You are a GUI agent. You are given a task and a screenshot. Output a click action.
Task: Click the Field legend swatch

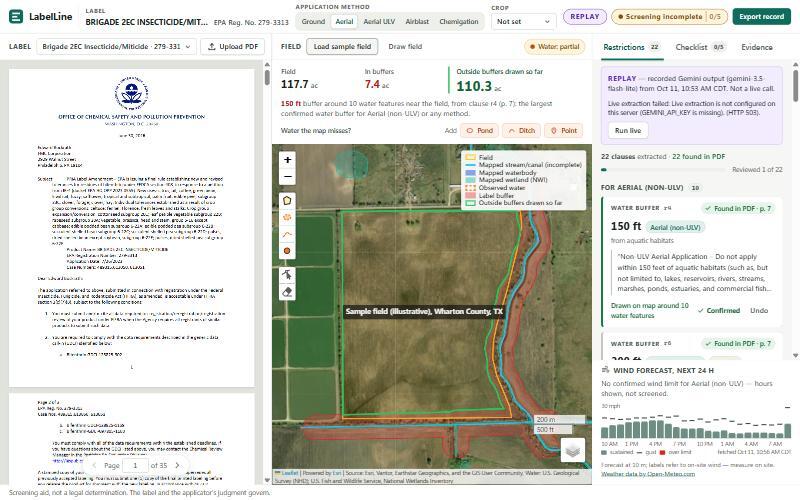[x=470, y=157]
